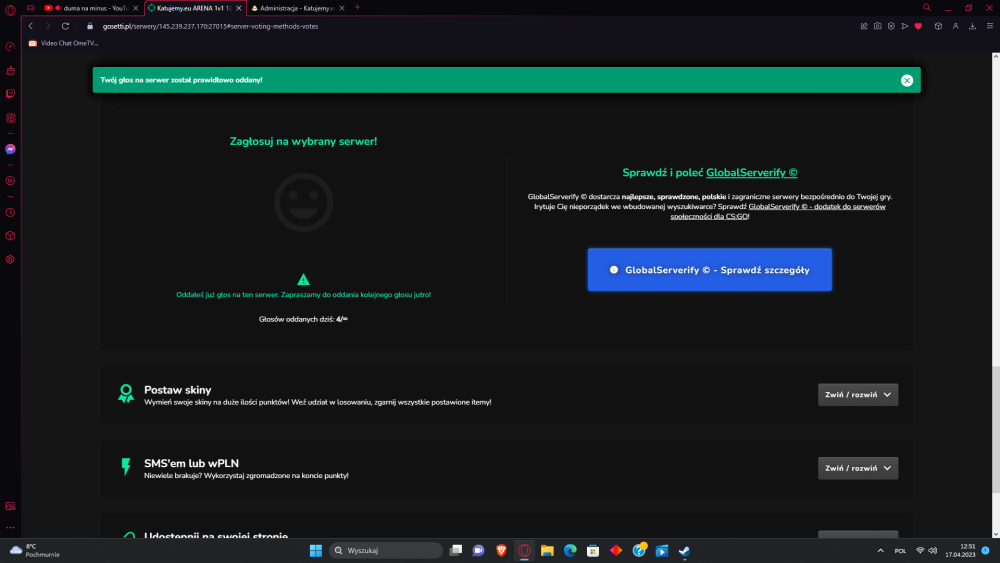
Task: Toggle the red heart bookmark icon
Action: pyautogui.click(x=918, y=26)
